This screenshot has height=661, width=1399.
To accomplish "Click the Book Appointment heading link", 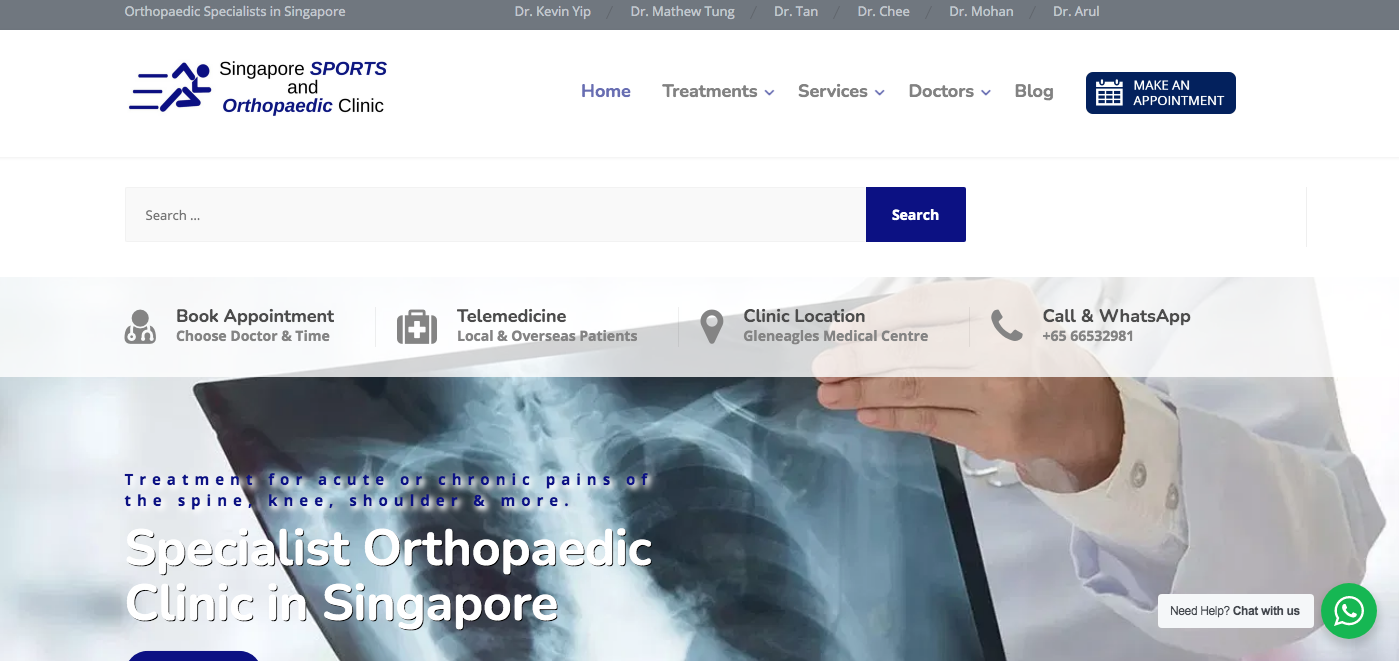I will [255, 316].
